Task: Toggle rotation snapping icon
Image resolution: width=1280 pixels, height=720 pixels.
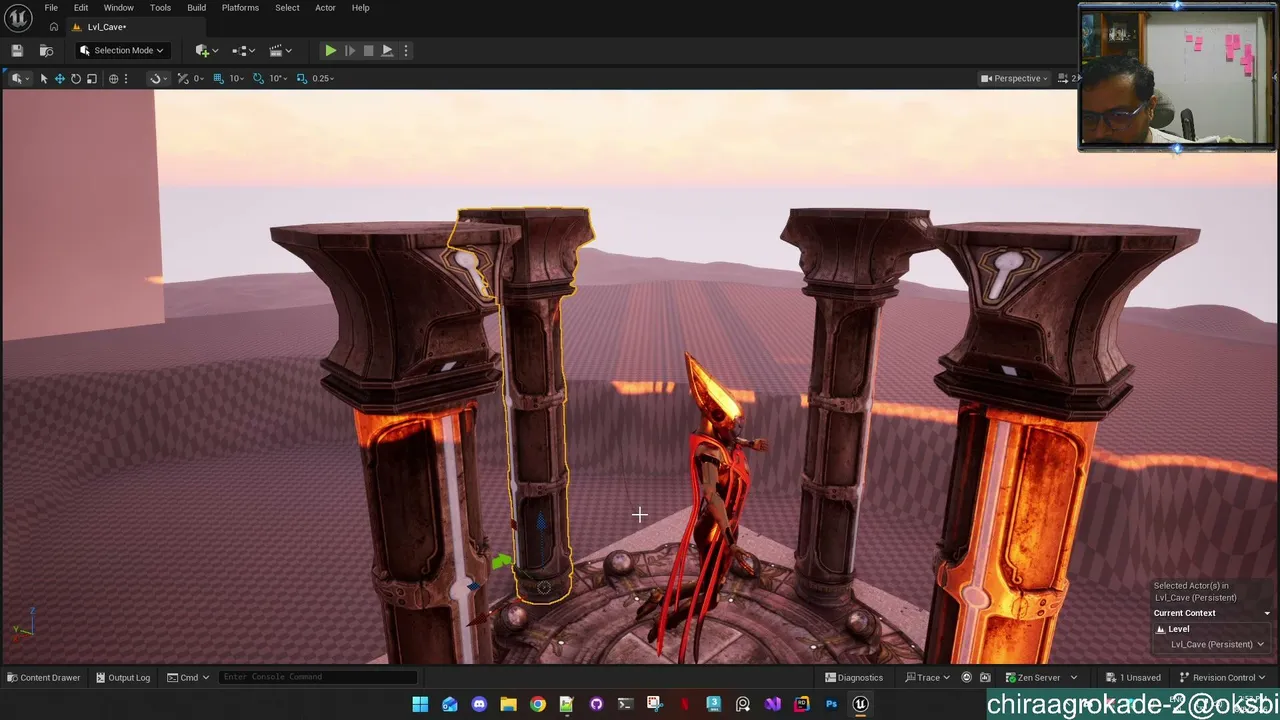Action: tap(258, 78)
